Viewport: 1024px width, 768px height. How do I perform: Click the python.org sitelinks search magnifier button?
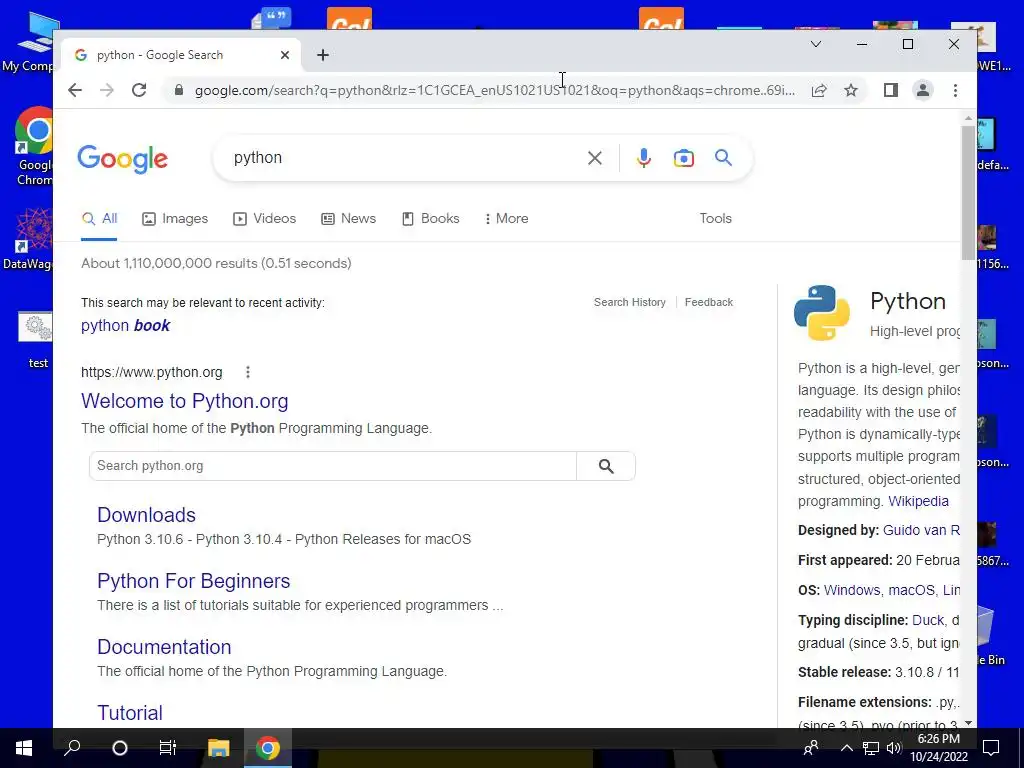[606, 466]
